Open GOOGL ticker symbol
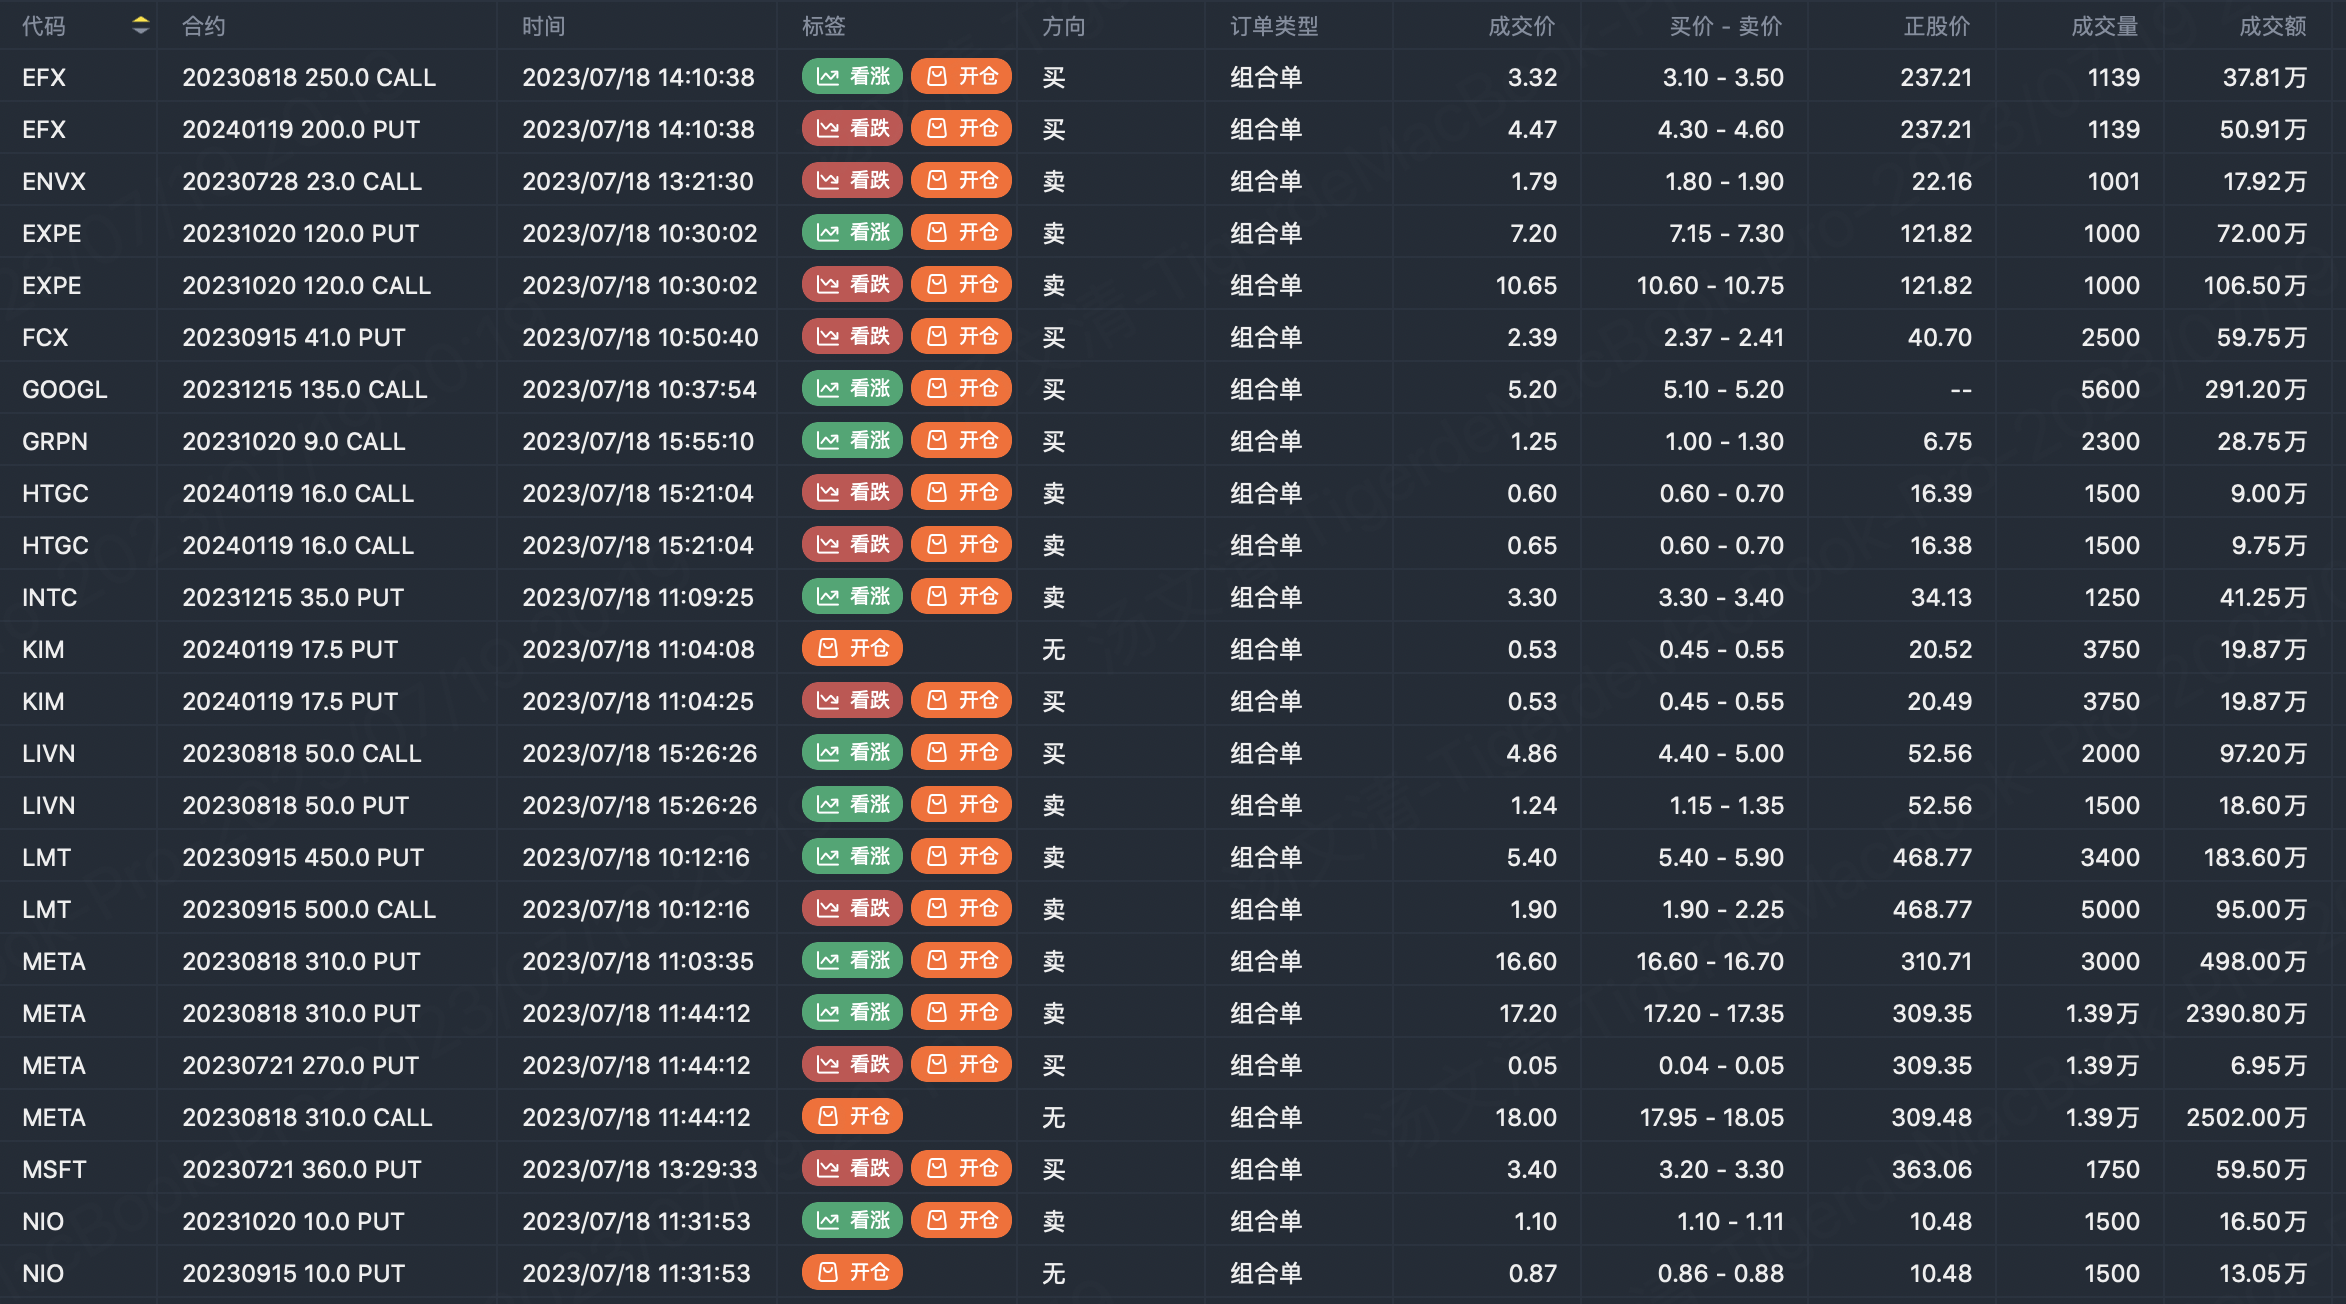 pyautogui.click(x=65, y=389)
